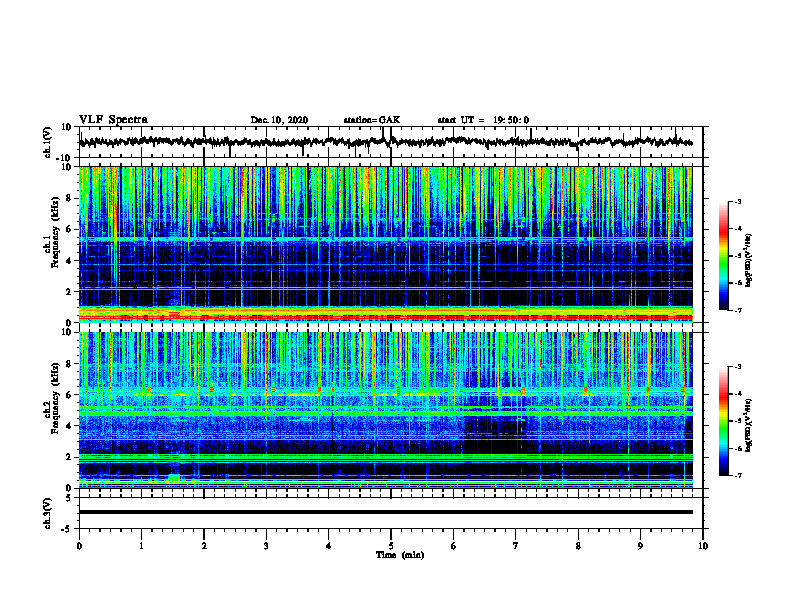This screenshot has width=792, height=612.
Task: Click time axis tick label "6"
Action: 454,546
